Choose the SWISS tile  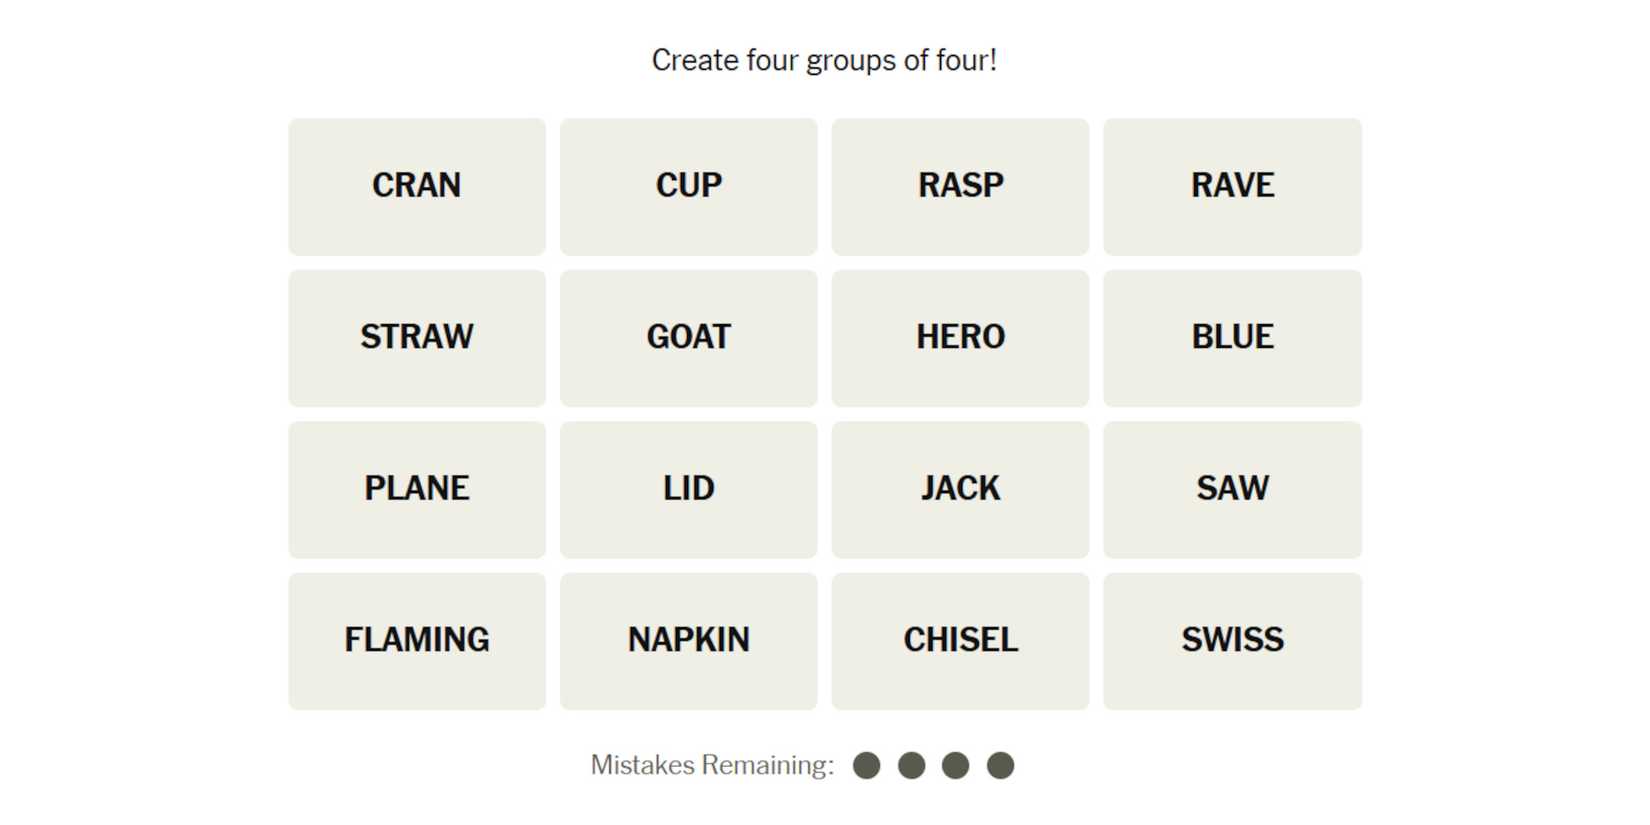(1232, 641)
